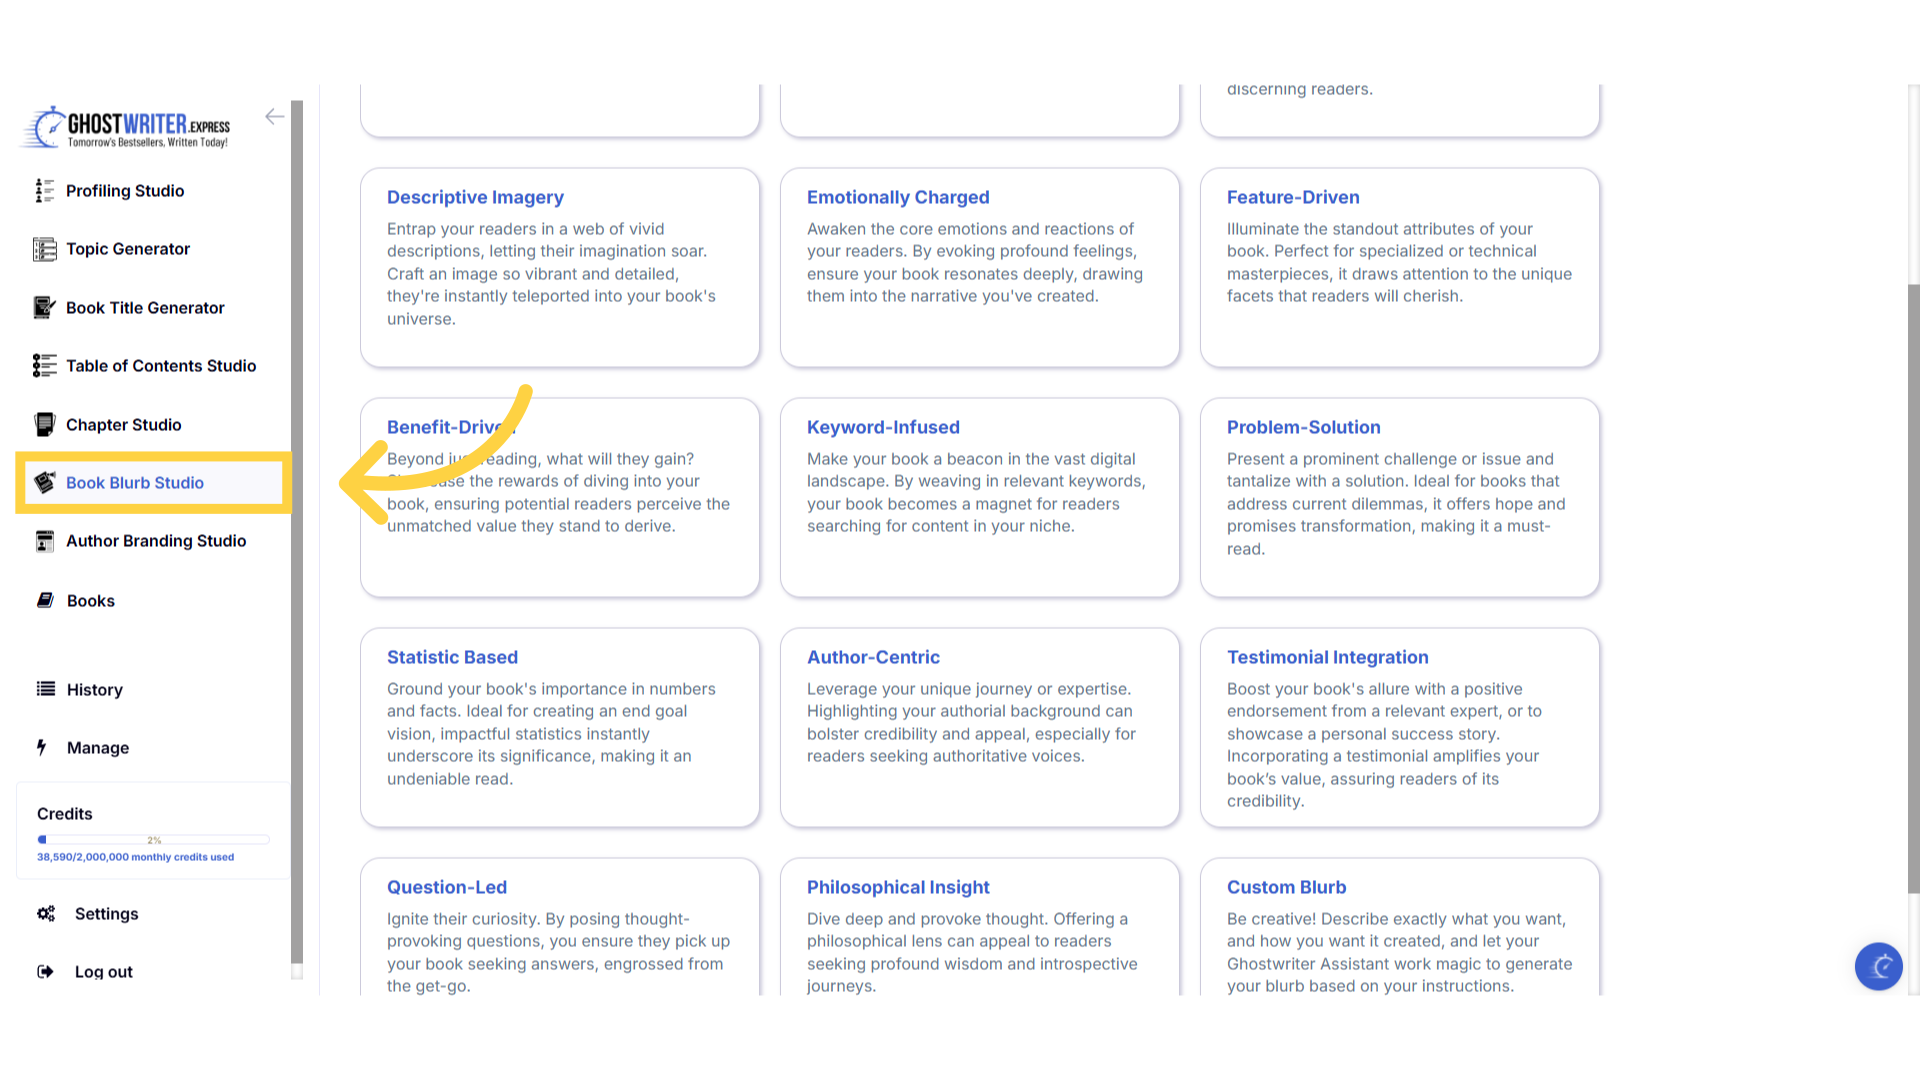Choose the Keyword-Infused blurb card
The height and width of the screenshot is (1080, 1920).
tap(979, 497)
